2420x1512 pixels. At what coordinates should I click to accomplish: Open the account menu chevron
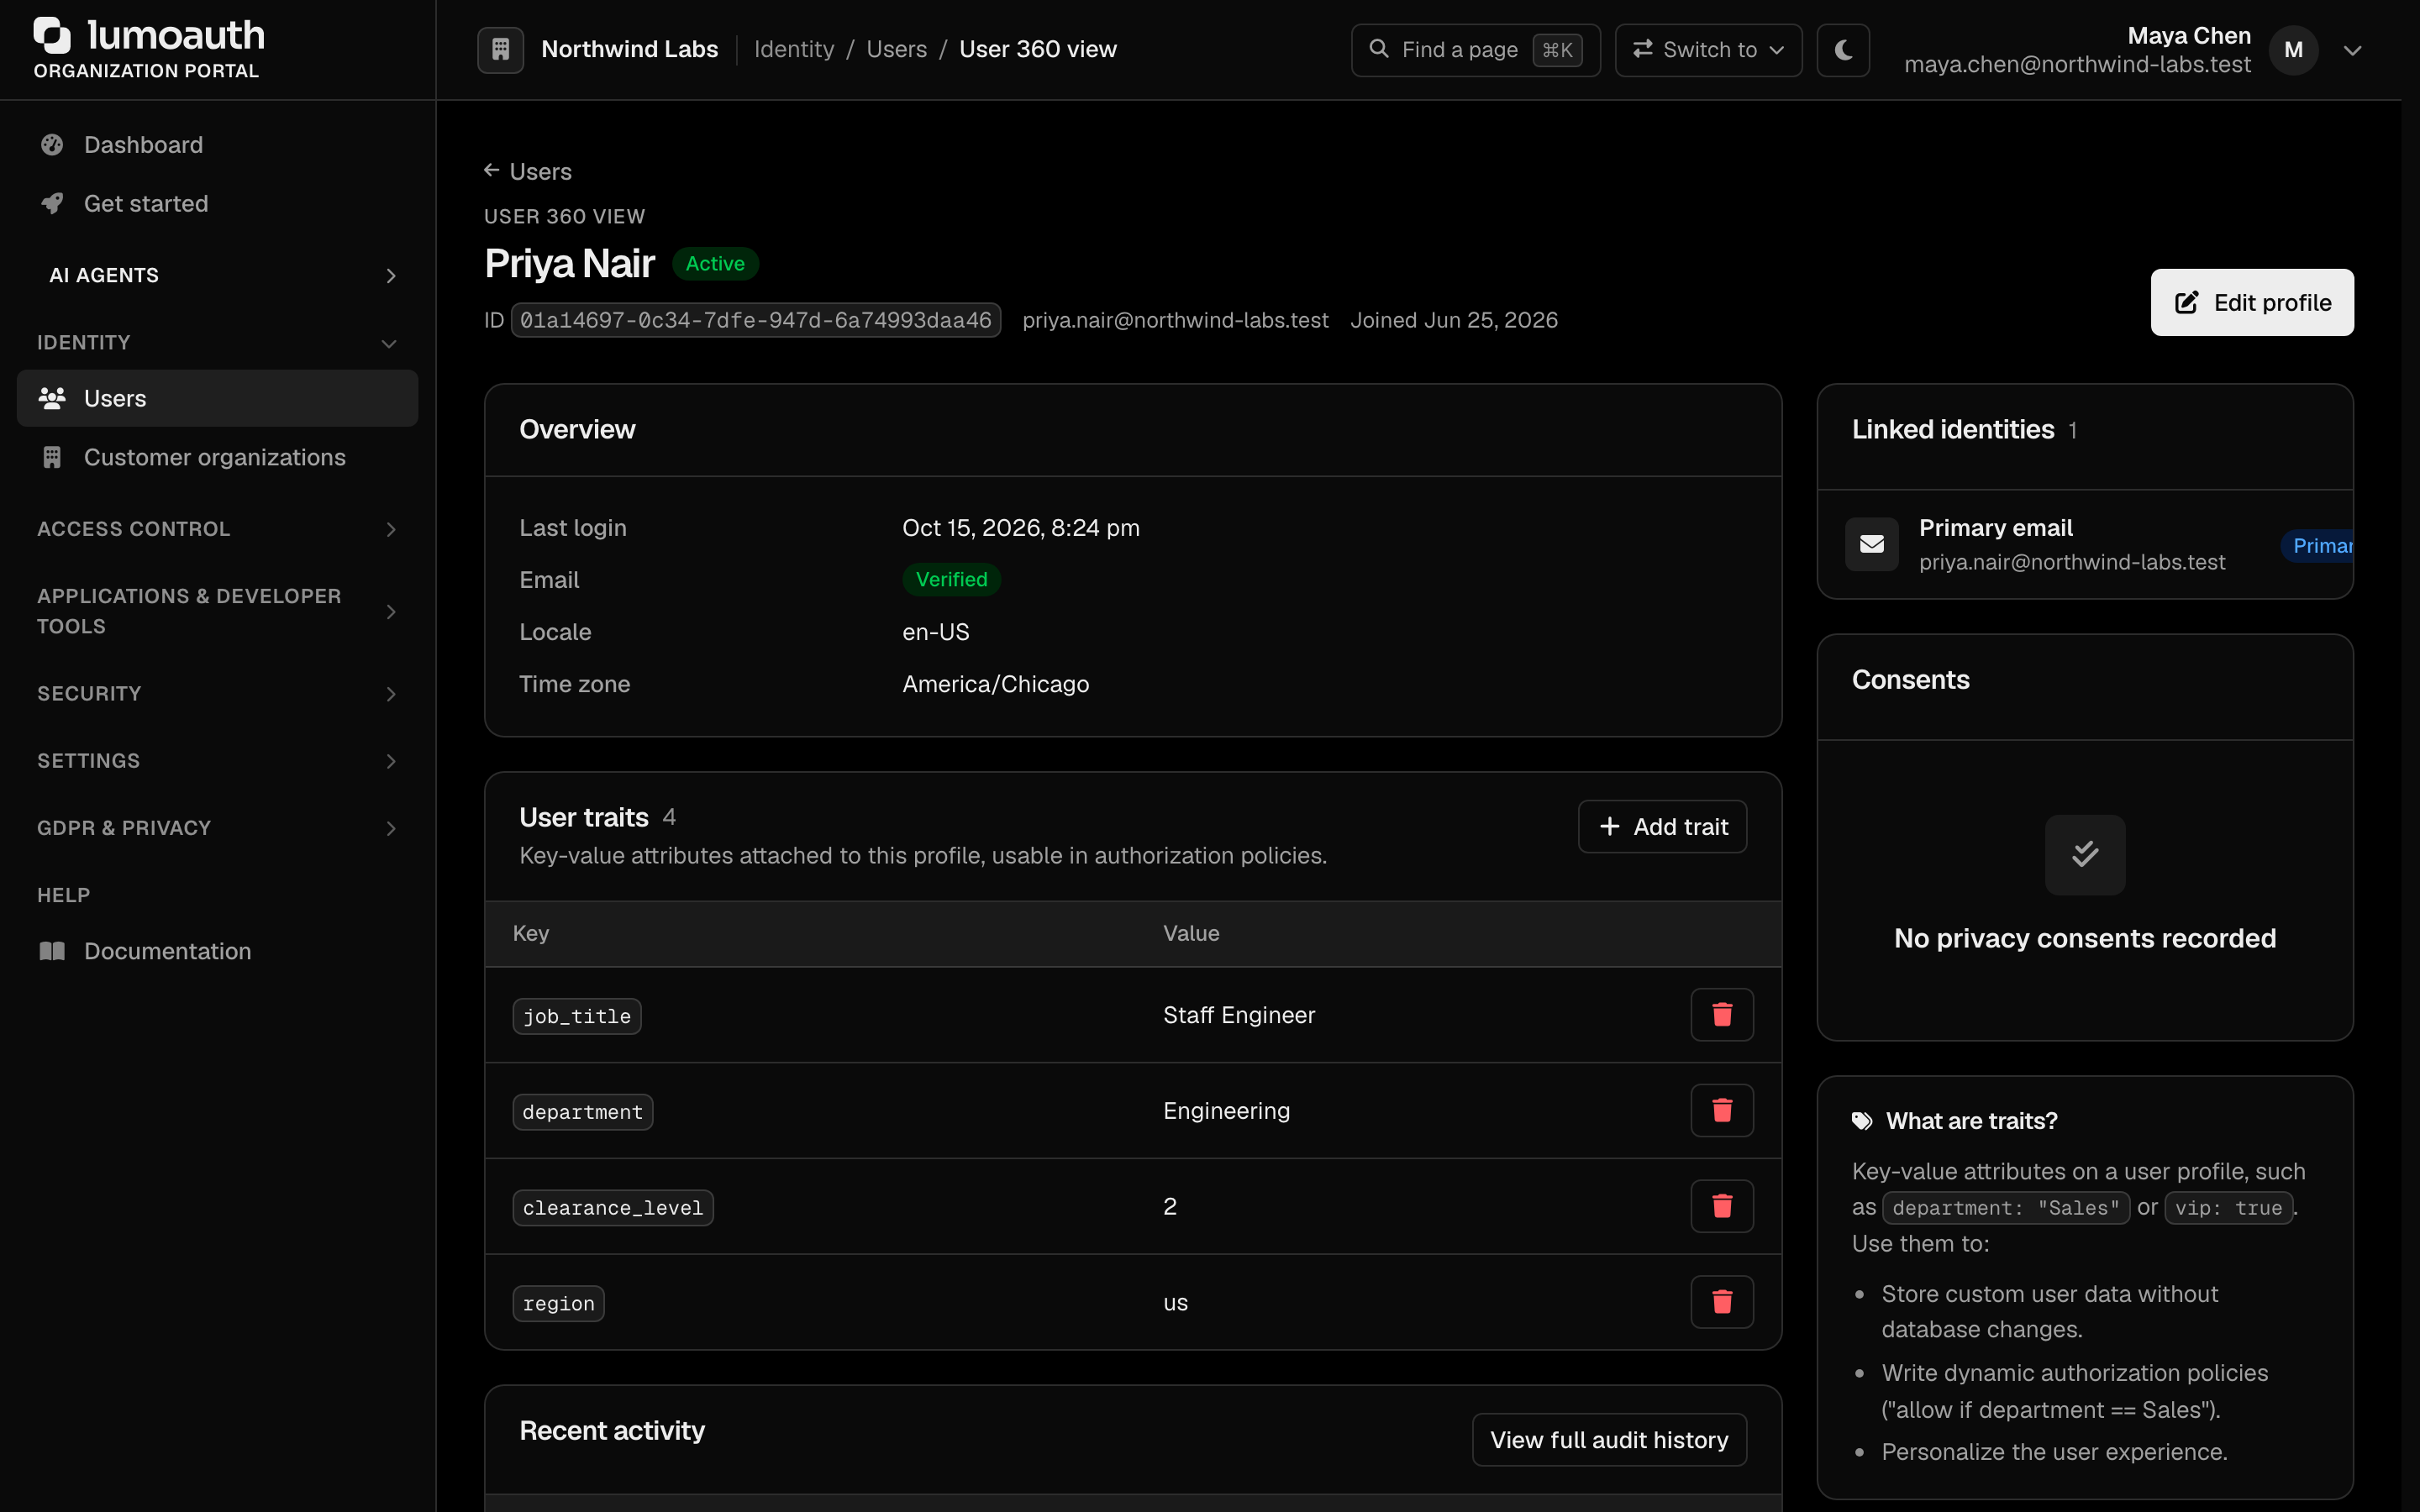(2352, 50)
